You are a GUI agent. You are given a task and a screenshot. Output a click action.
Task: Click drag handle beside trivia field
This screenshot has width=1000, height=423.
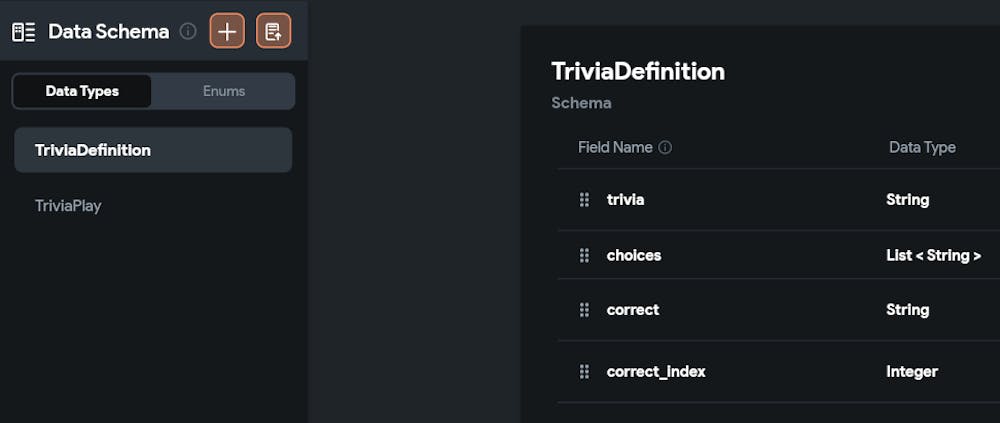(584, 200)
